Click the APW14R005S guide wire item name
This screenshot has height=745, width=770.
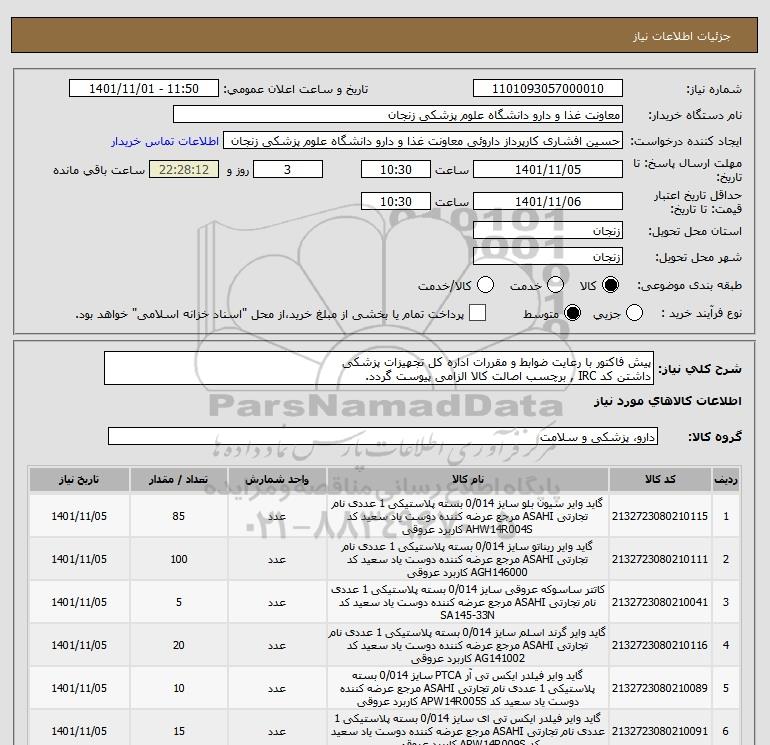coord(467,688)
